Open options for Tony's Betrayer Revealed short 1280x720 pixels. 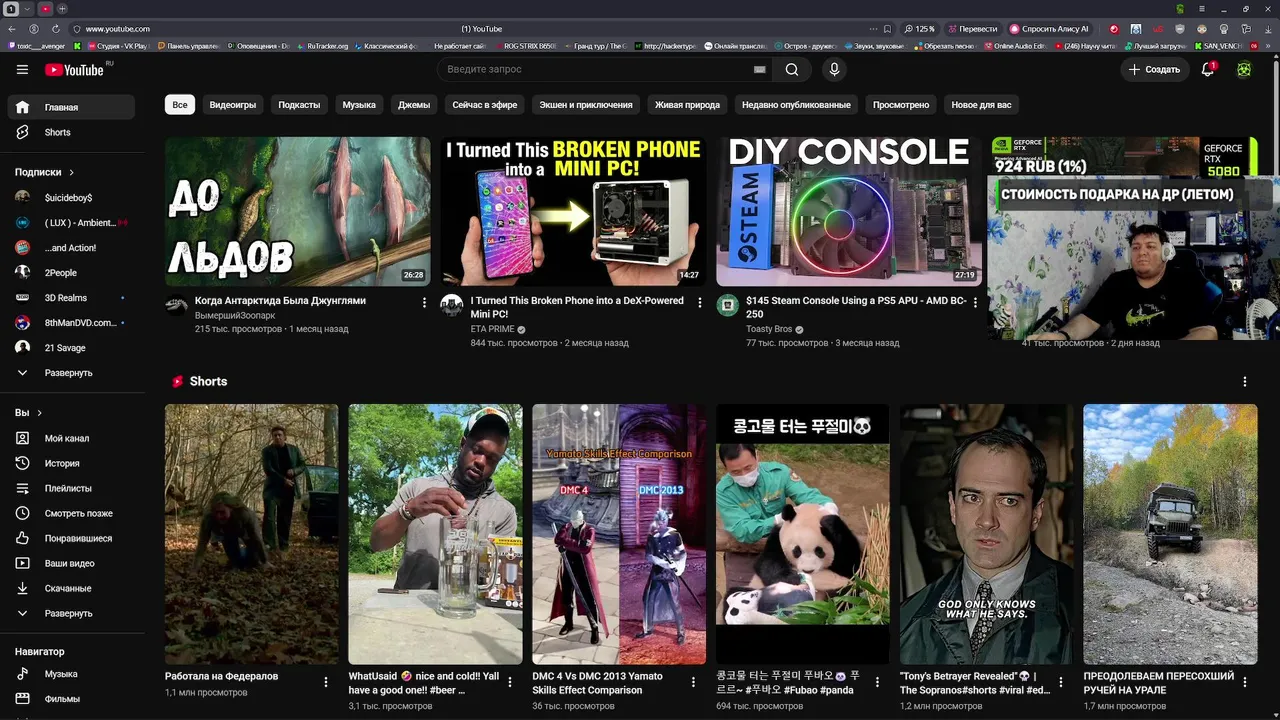1061,682
